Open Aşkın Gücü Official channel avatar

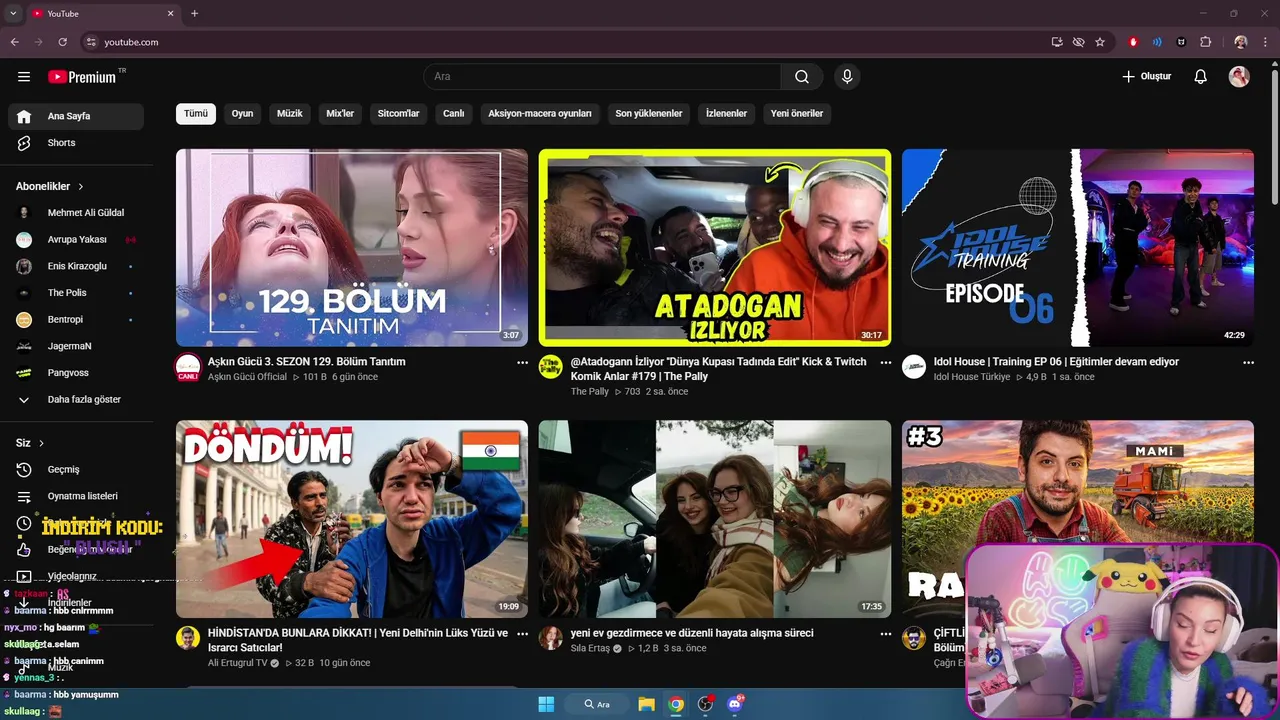click(188, 367)
